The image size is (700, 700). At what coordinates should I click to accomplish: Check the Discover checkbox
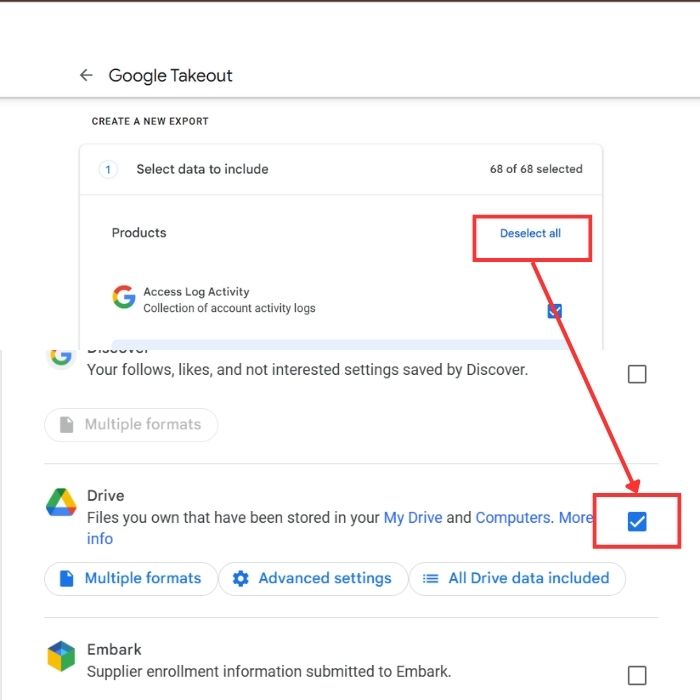(x=637, y=374)
